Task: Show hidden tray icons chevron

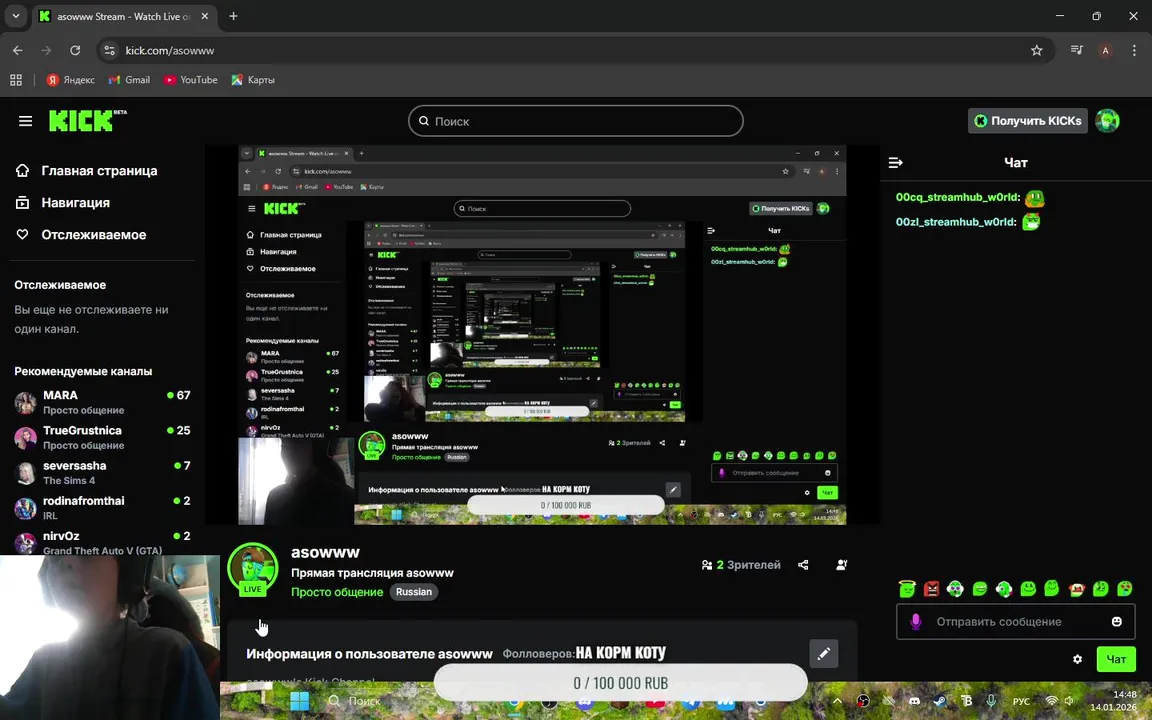Action: 837,701
